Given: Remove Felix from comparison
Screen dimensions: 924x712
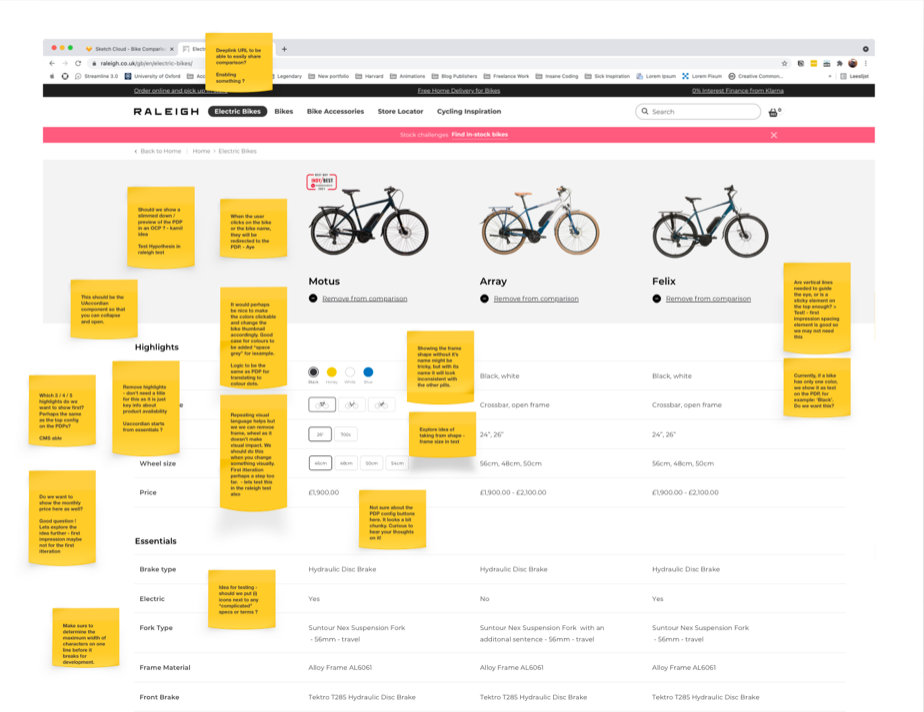Looking at the screenshot, I should [708, 299].
